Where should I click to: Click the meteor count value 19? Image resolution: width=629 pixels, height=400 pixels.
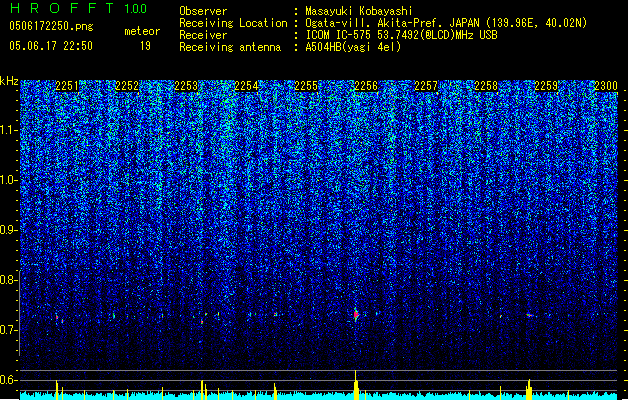145,46
